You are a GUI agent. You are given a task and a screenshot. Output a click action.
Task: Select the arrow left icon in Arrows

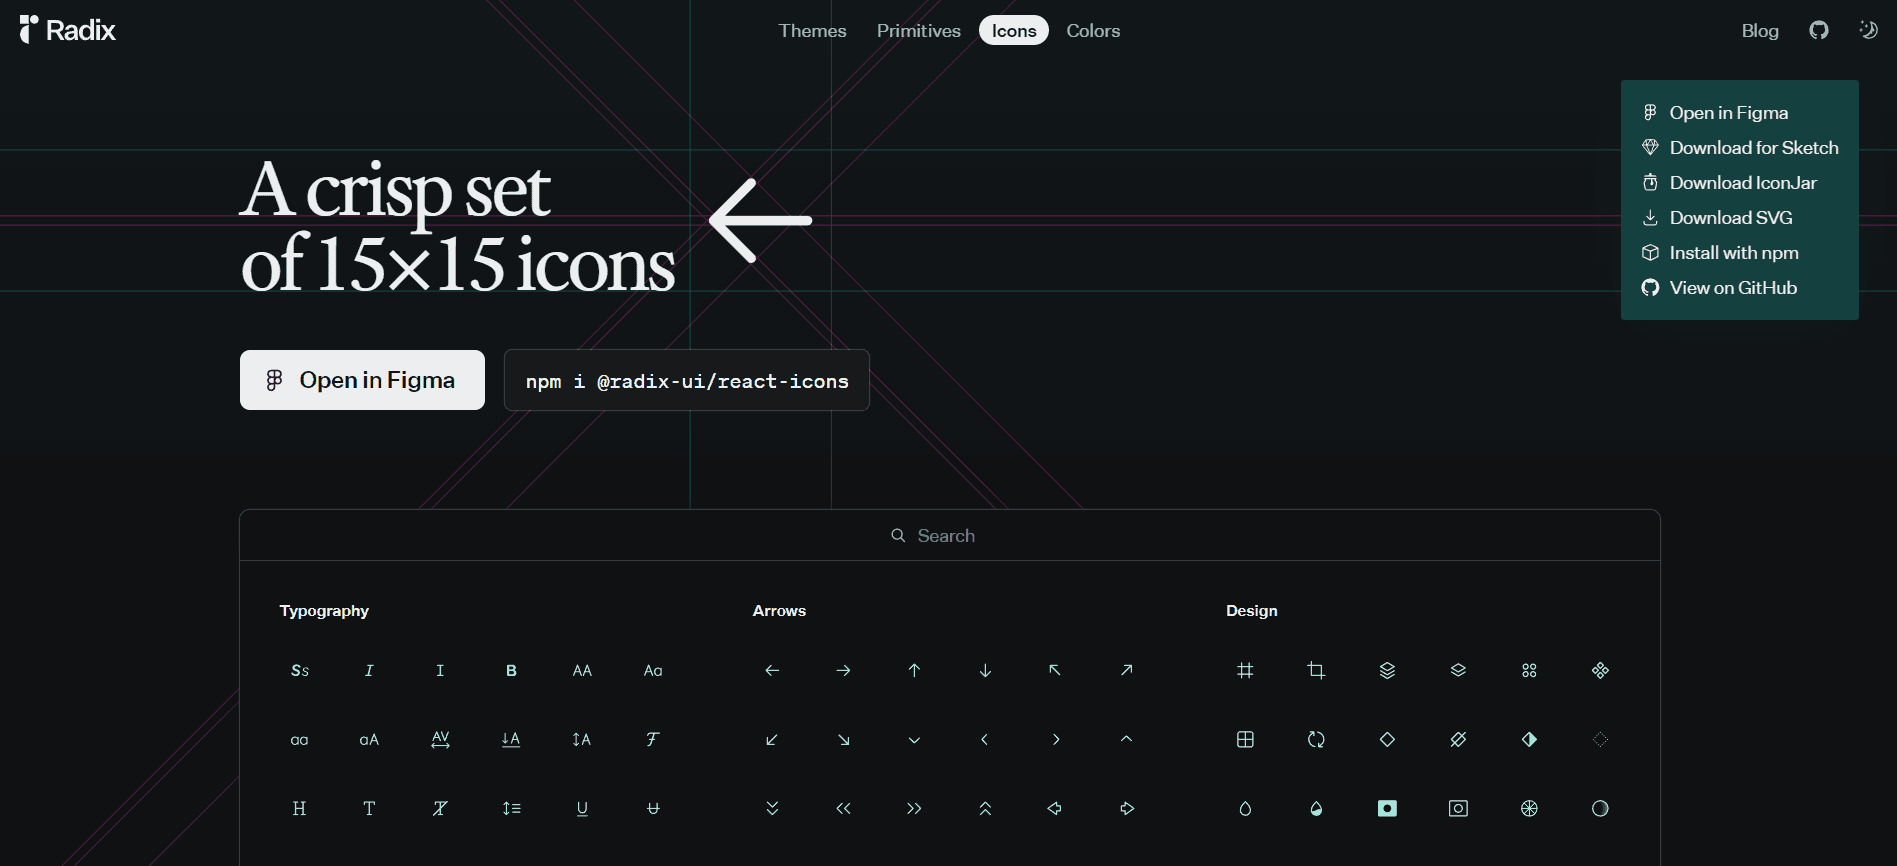772,670
